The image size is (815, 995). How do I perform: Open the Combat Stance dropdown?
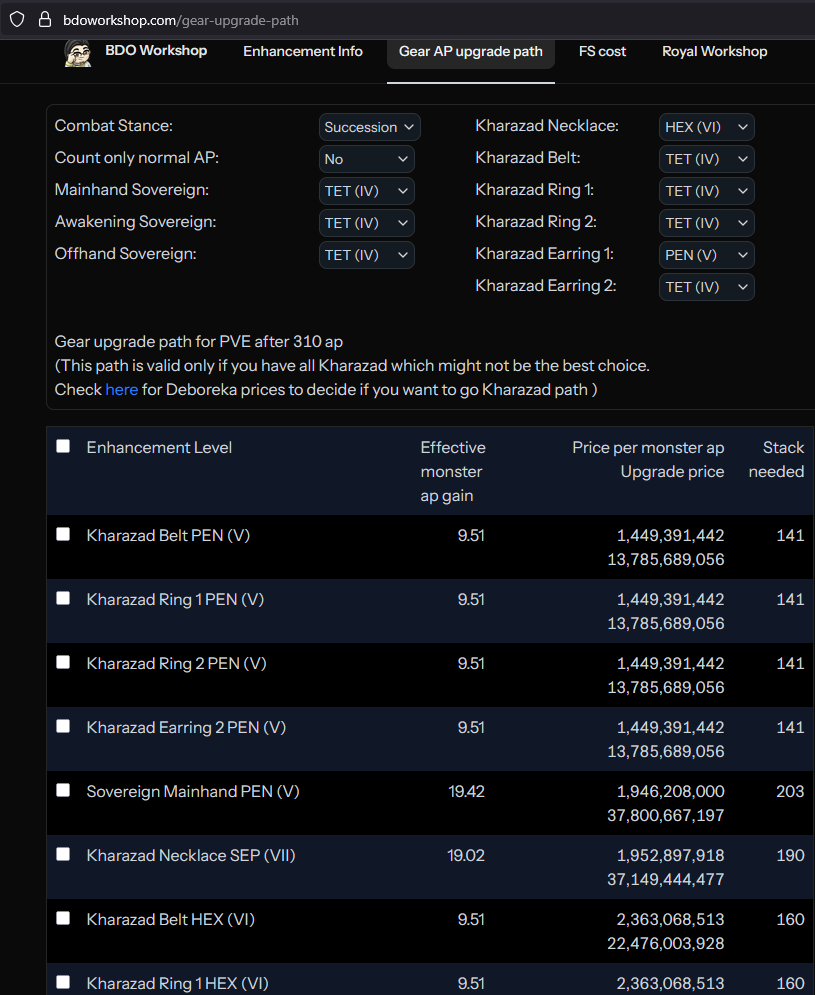369,127
